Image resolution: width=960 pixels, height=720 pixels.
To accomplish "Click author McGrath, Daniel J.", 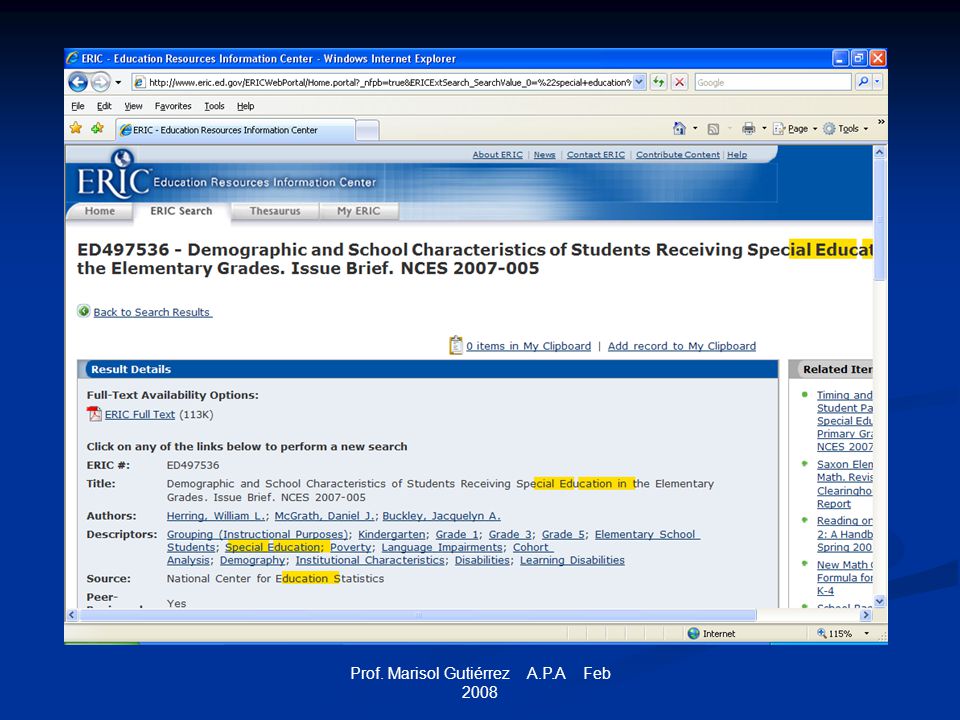I will [324, 516].
